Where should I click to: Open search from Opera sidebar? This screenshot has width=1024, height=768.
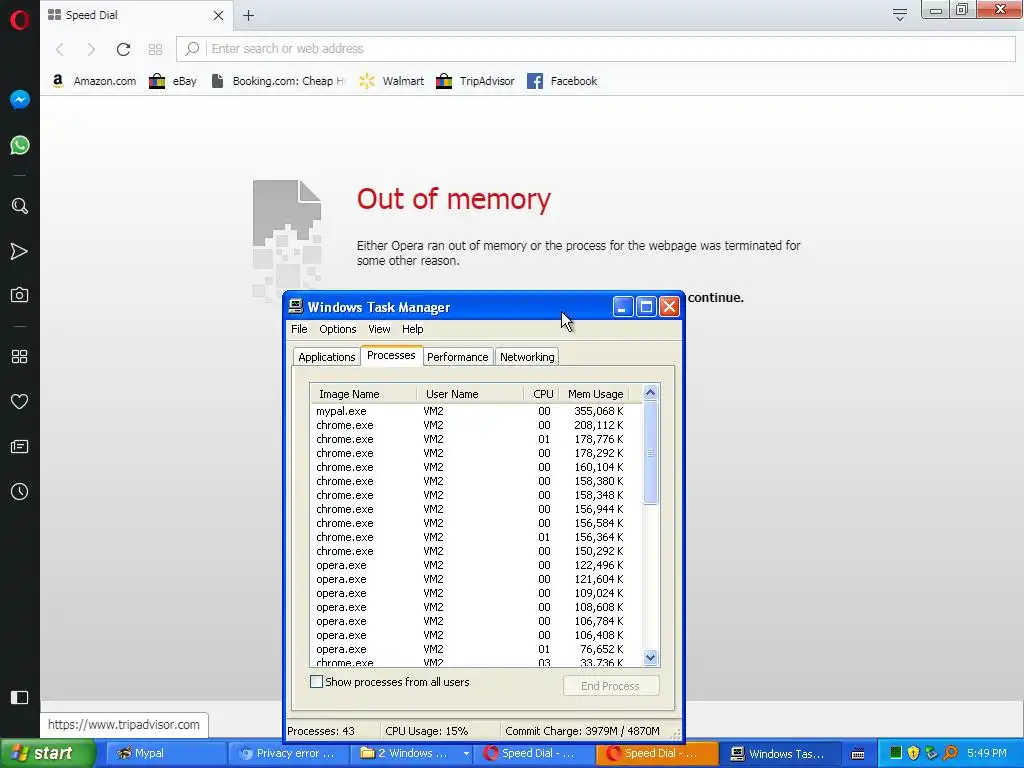pyautogui.click(x=20, y=206)
